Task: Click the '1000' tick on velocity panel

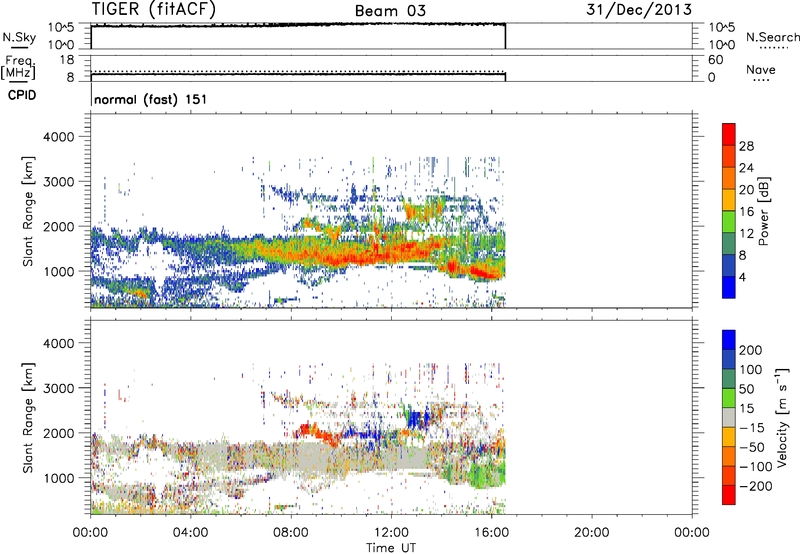Action: tap(58, 478)
